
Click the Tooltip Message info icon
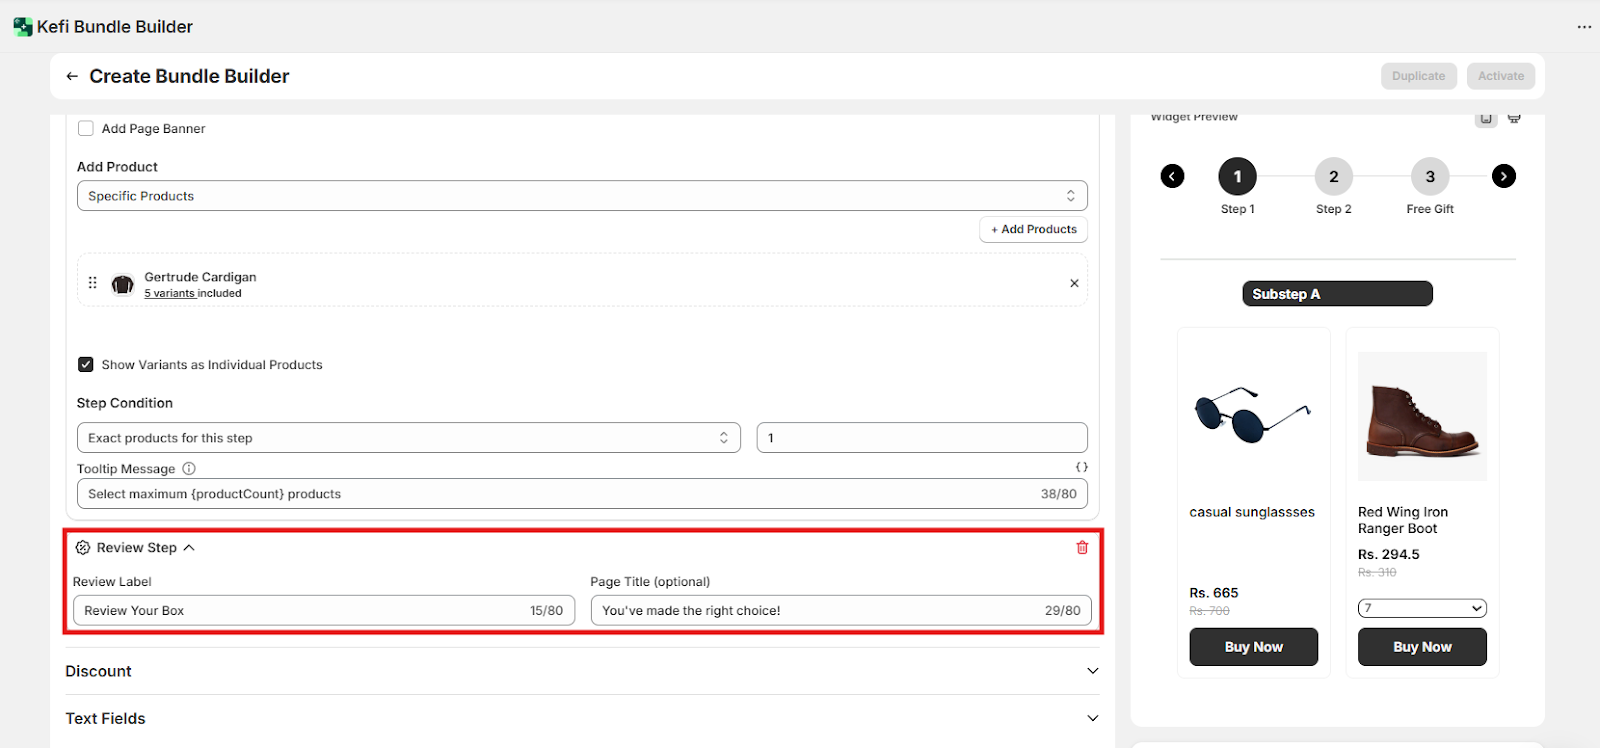(x=189, y=469)
